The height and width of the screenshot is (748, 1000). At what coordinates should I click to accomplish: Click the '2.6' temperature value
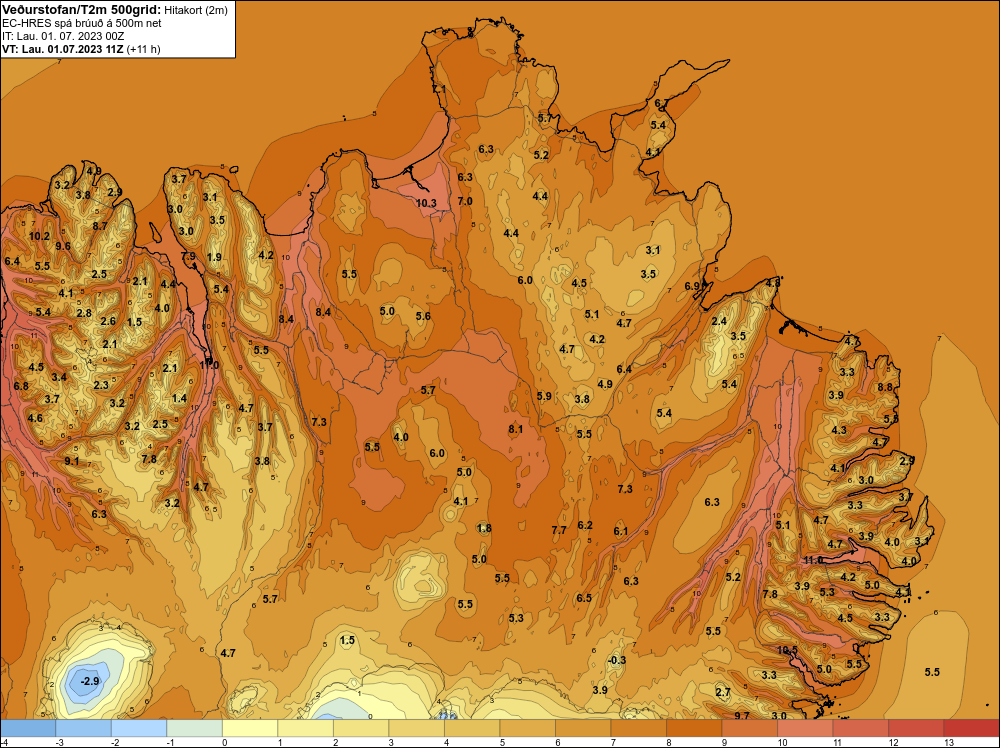pos(108,321)
